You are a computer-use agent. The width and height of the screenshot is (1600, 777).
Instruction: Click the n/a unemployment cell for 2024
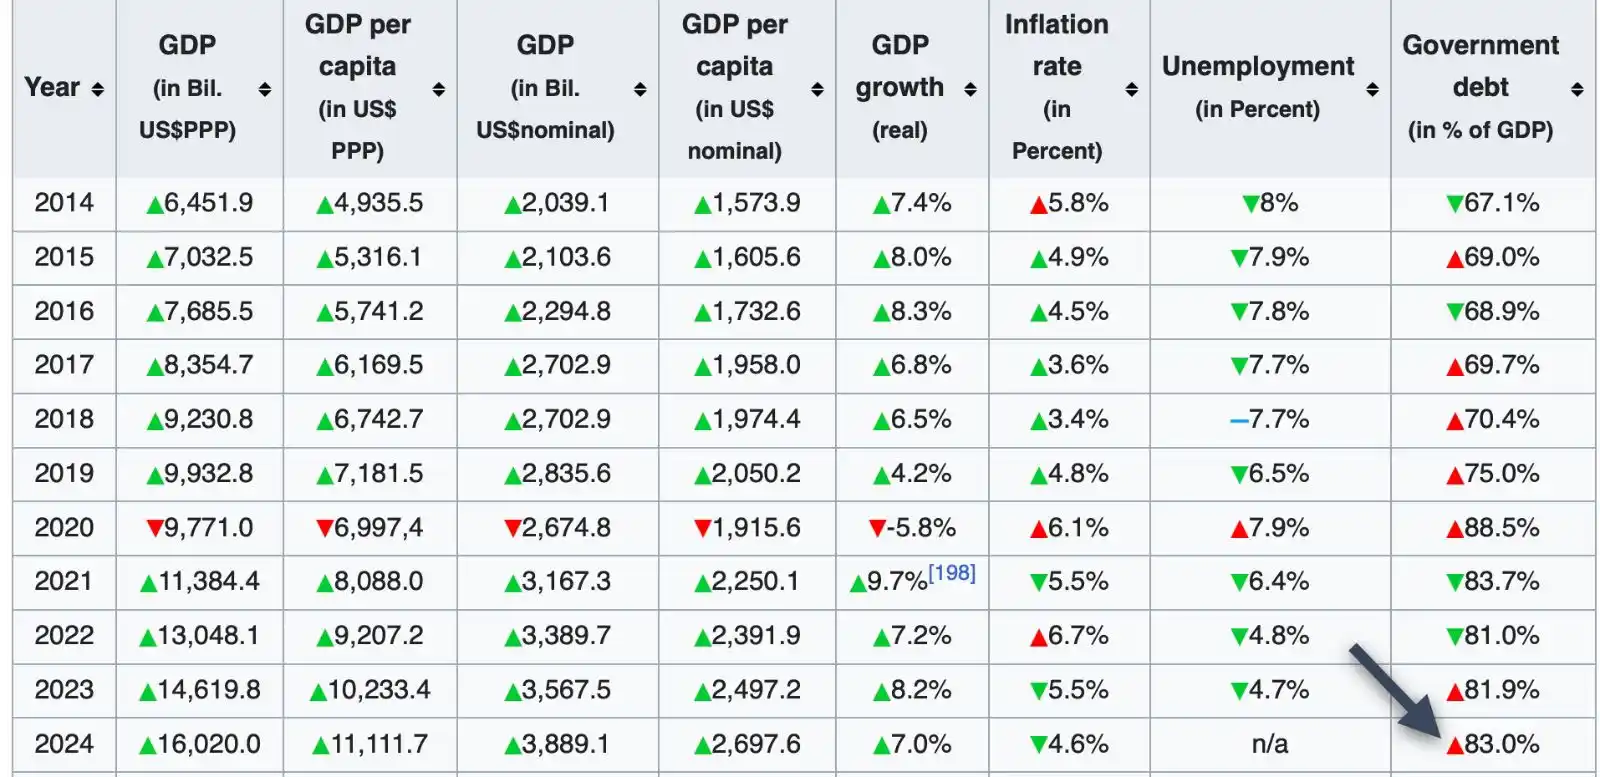[1270, 744]
